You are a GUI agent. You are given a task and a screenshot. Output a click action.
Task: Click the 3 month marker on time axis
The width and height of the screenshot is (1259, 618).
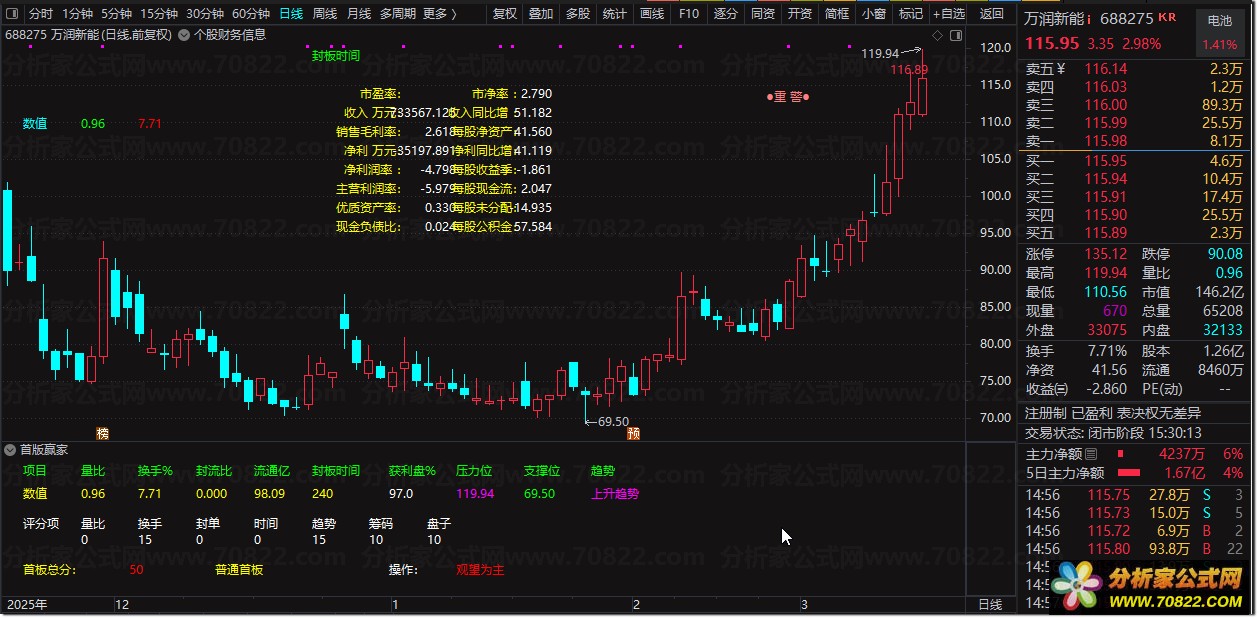coord(803,605)
